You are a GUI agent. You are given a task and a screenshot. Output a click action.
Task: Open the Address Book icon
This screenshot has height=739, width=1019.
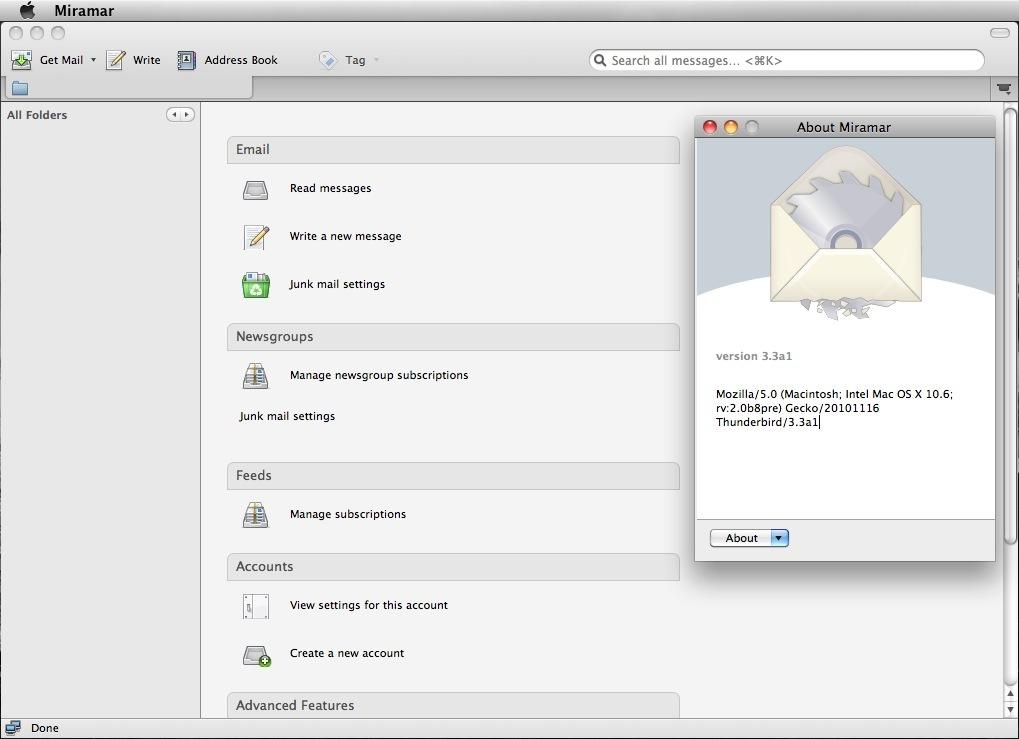pos(187,60)
